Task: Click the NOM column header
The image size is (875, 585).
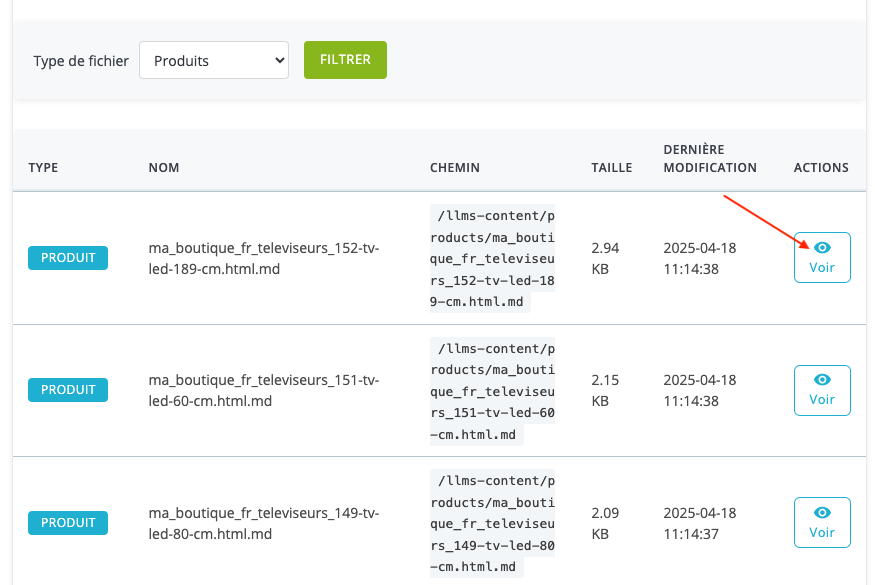Action: (164, 167)
